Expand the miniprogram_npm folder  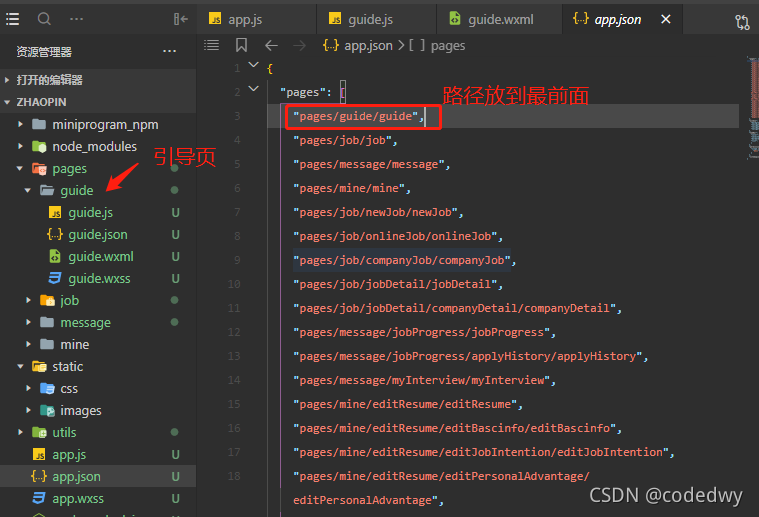click(x=20, y=124)
